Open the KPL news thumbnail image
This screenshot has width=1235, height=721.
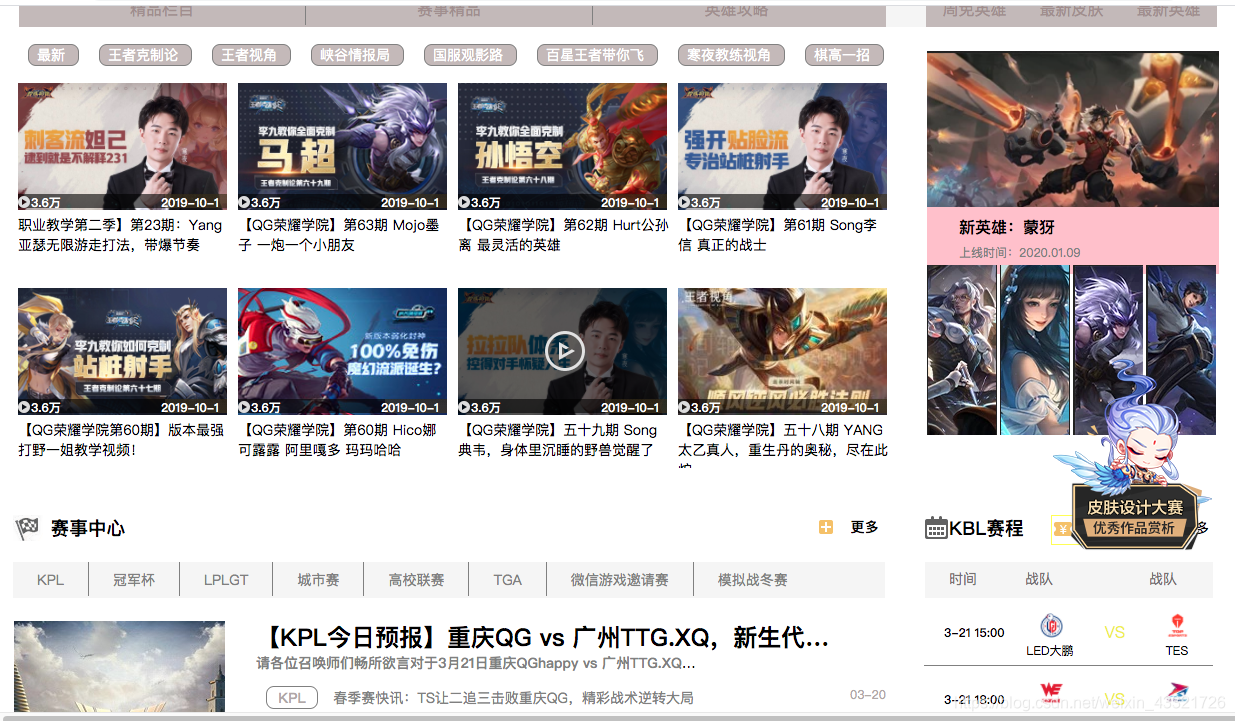pos(119,667)
